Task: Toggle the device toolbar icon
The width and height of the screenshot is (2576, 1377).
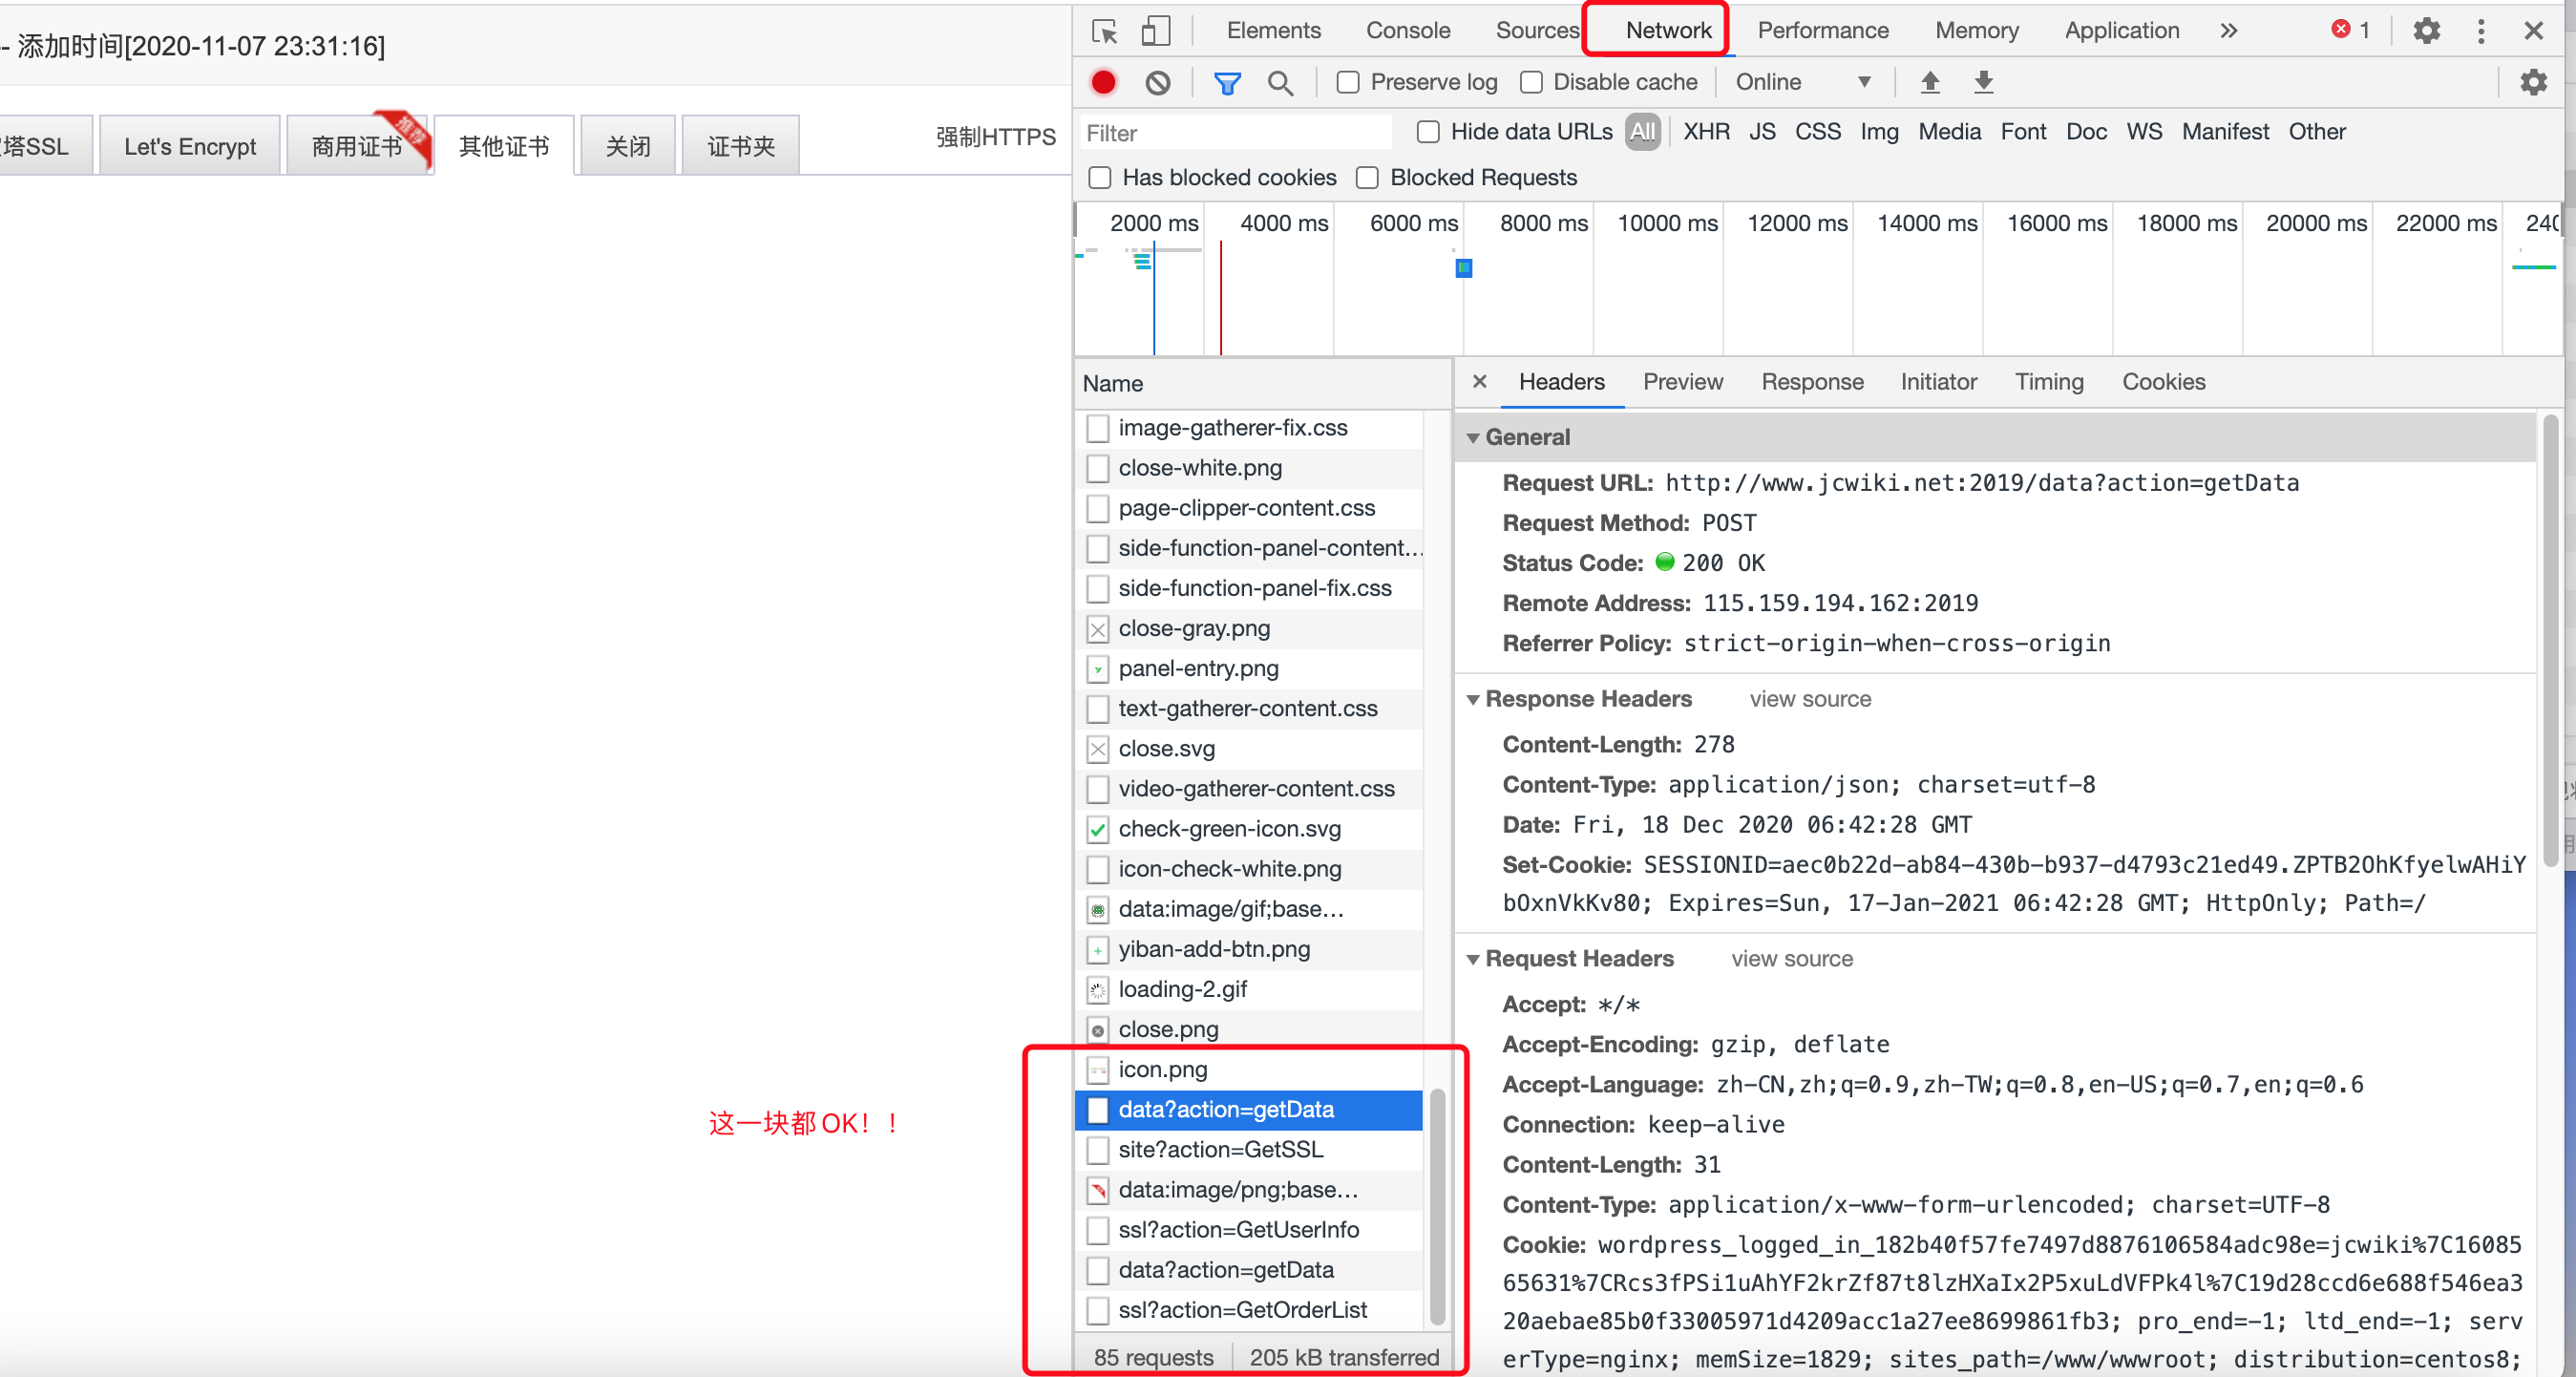Action: [1155, 31]
